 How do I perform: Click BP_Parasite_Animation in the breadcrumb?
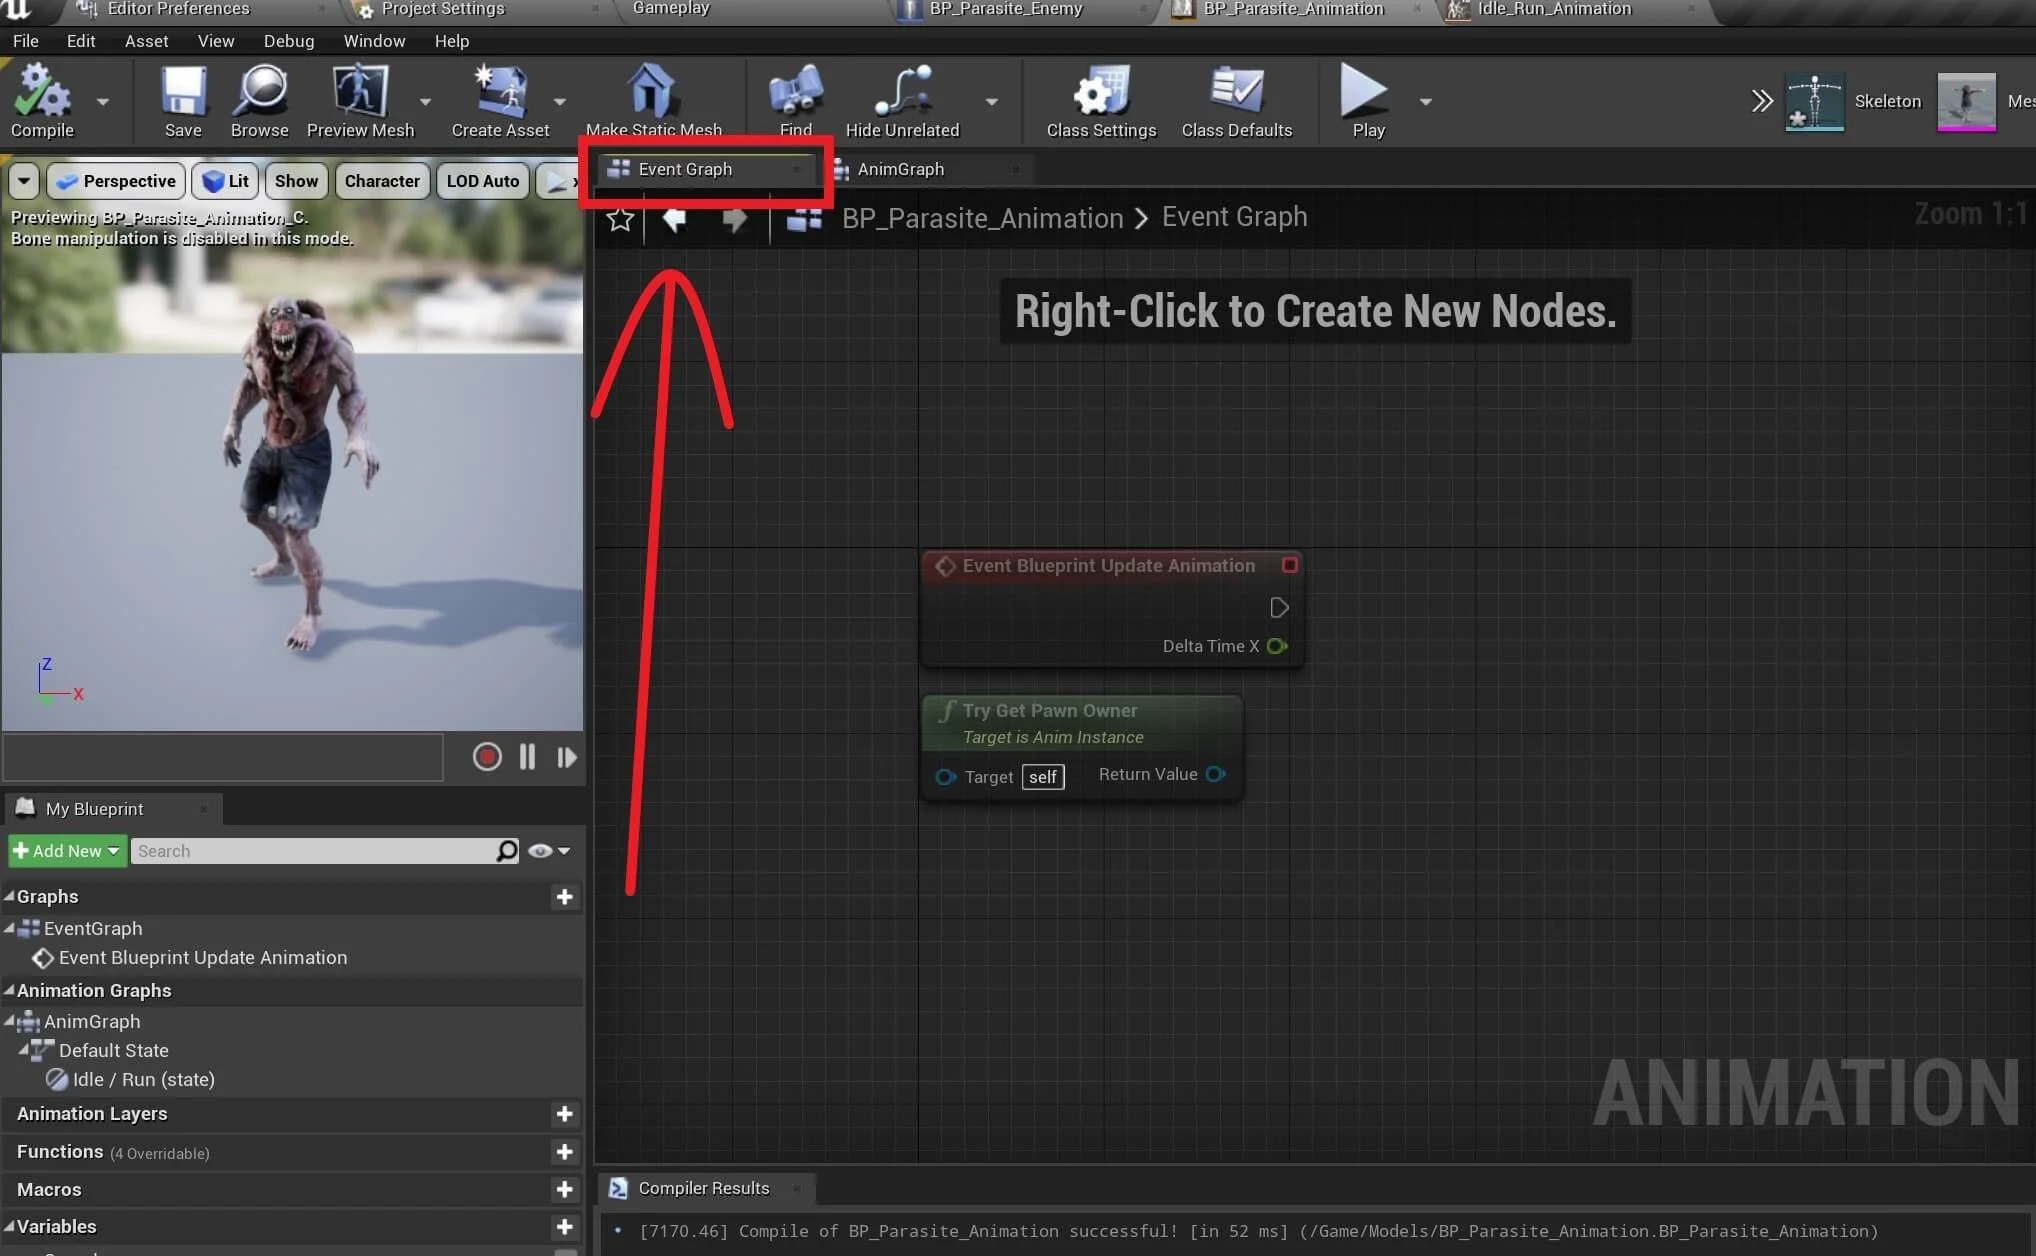tap(982, 218)
